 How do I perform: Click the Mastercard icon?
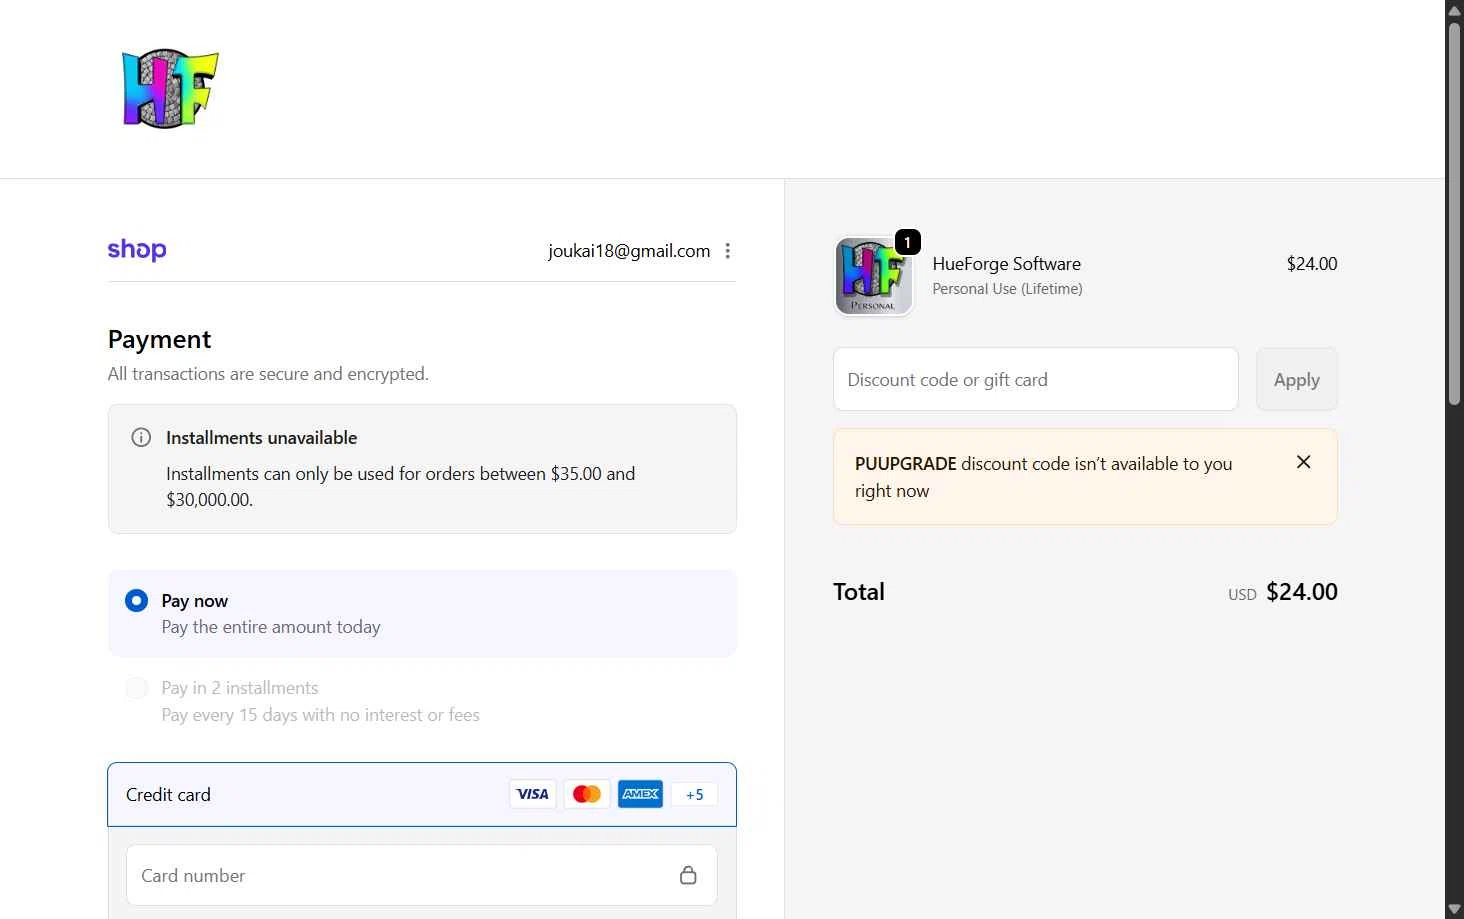(587, 794)
